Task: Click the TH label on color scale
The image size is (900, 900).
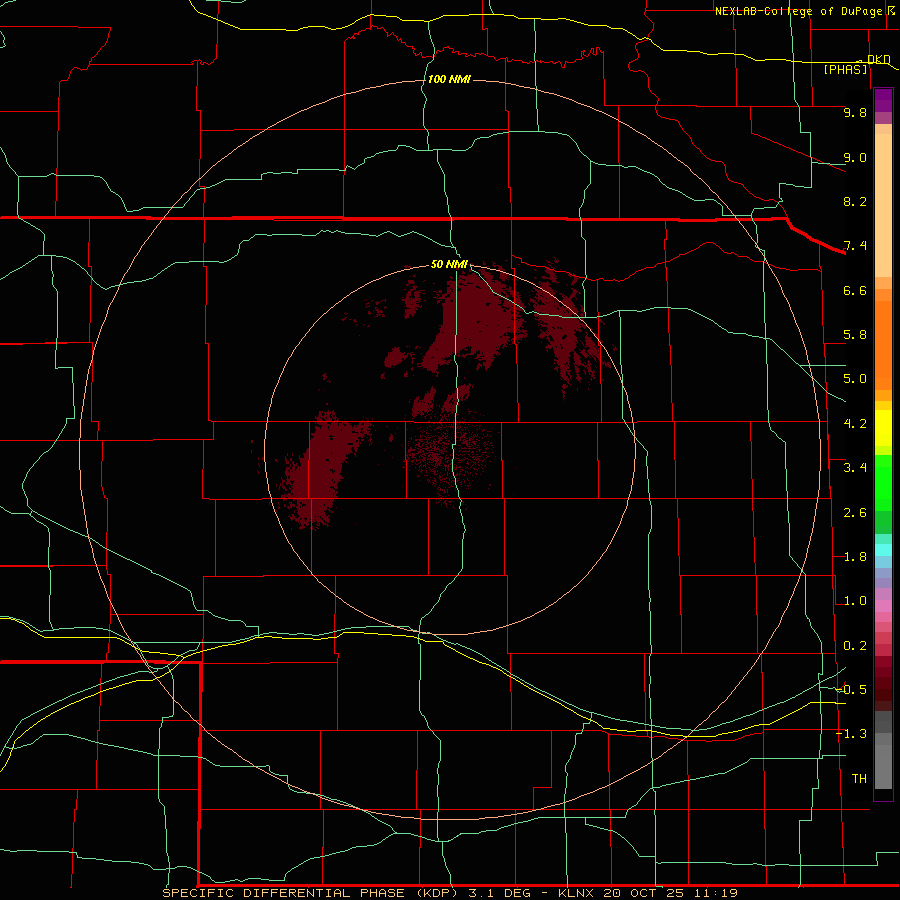Action: (x=859, y=779)
